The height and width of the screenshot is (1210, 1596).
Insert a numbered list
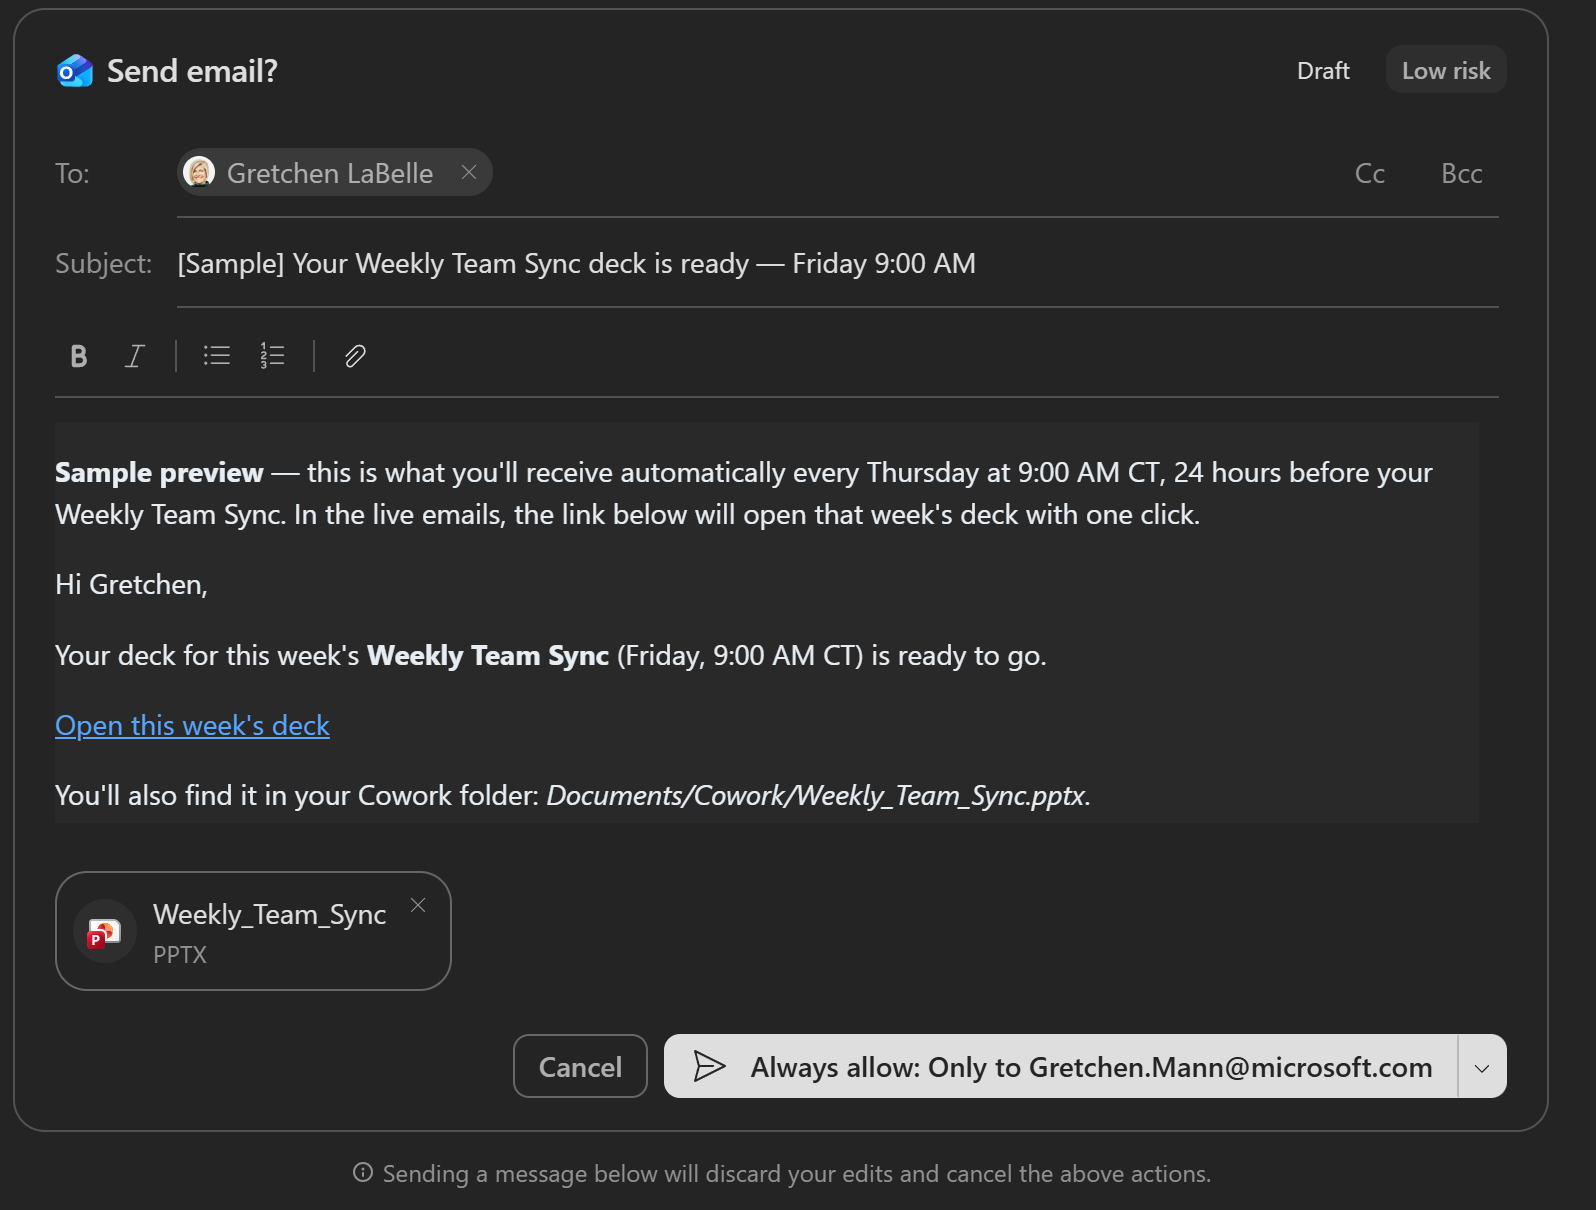pyautogui.click(x=272, y=356)
